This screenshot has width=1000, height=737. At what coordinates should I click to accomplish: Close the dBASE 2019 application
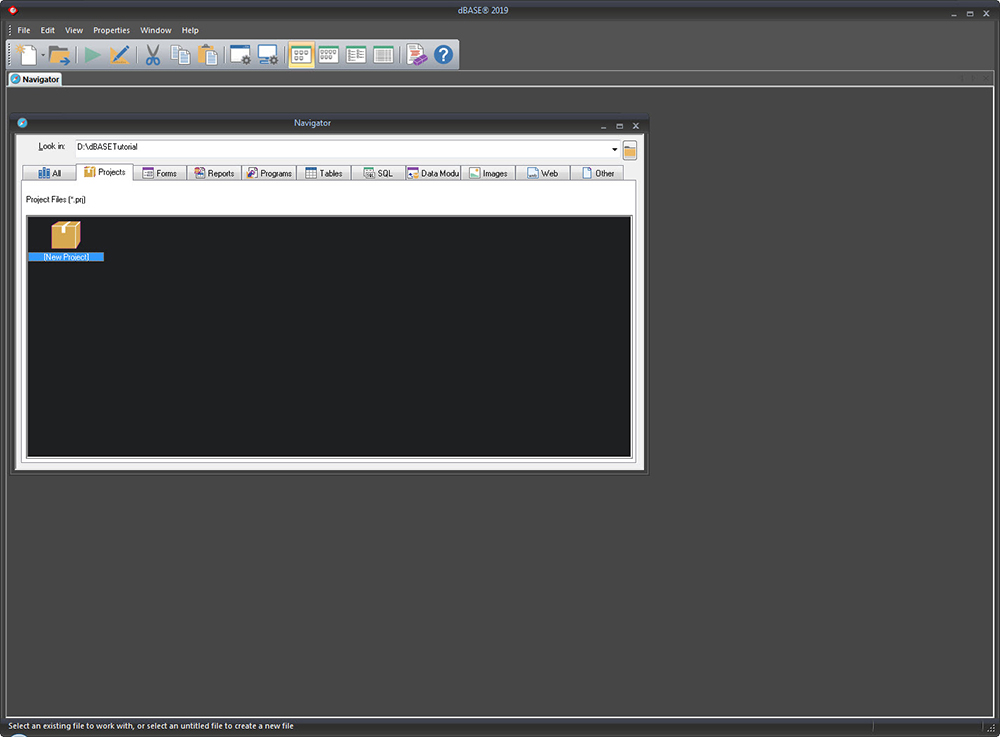(x=986, y=13)
